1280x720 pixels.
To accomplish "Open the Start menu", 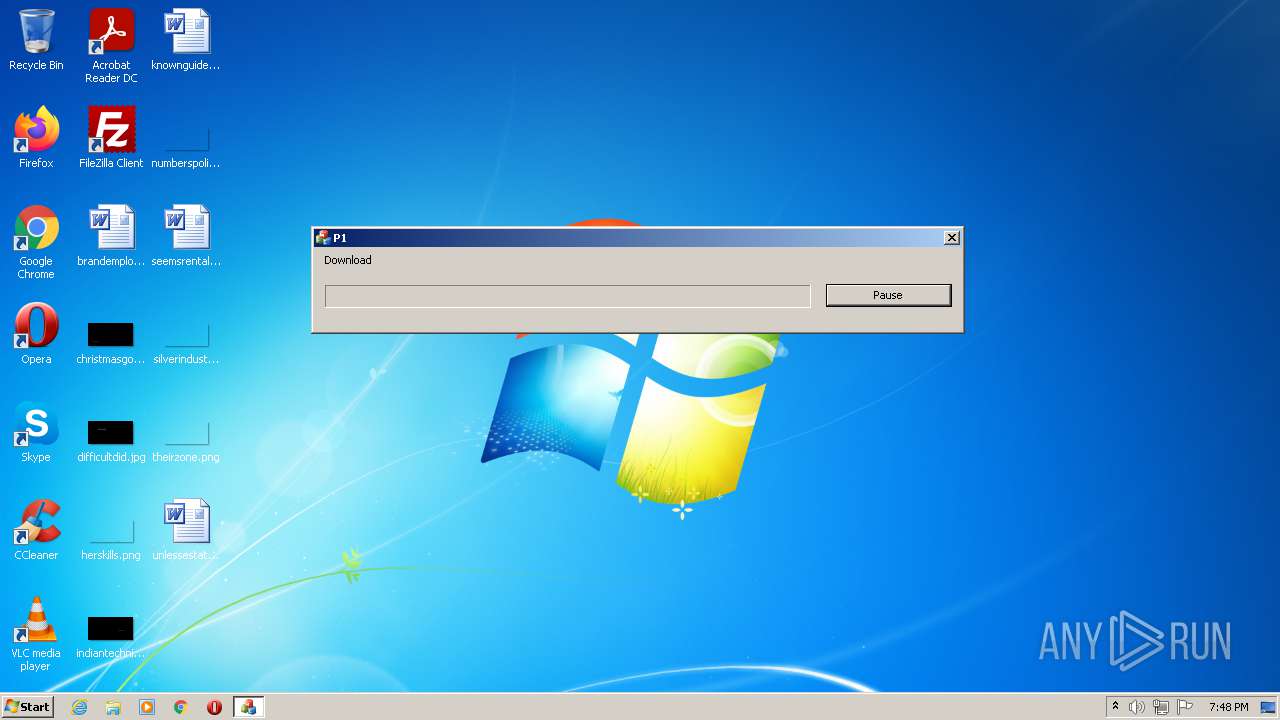I will [x=28, y=707].
